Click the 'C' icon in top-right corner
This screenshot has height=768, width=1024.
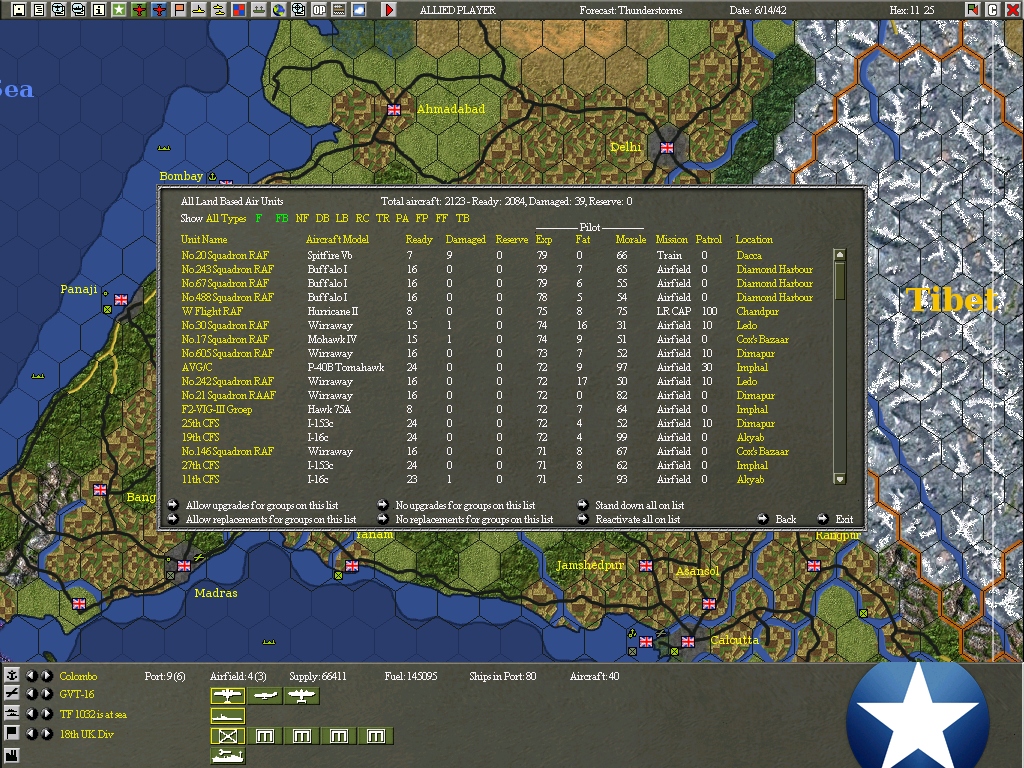tap(993, 9)
